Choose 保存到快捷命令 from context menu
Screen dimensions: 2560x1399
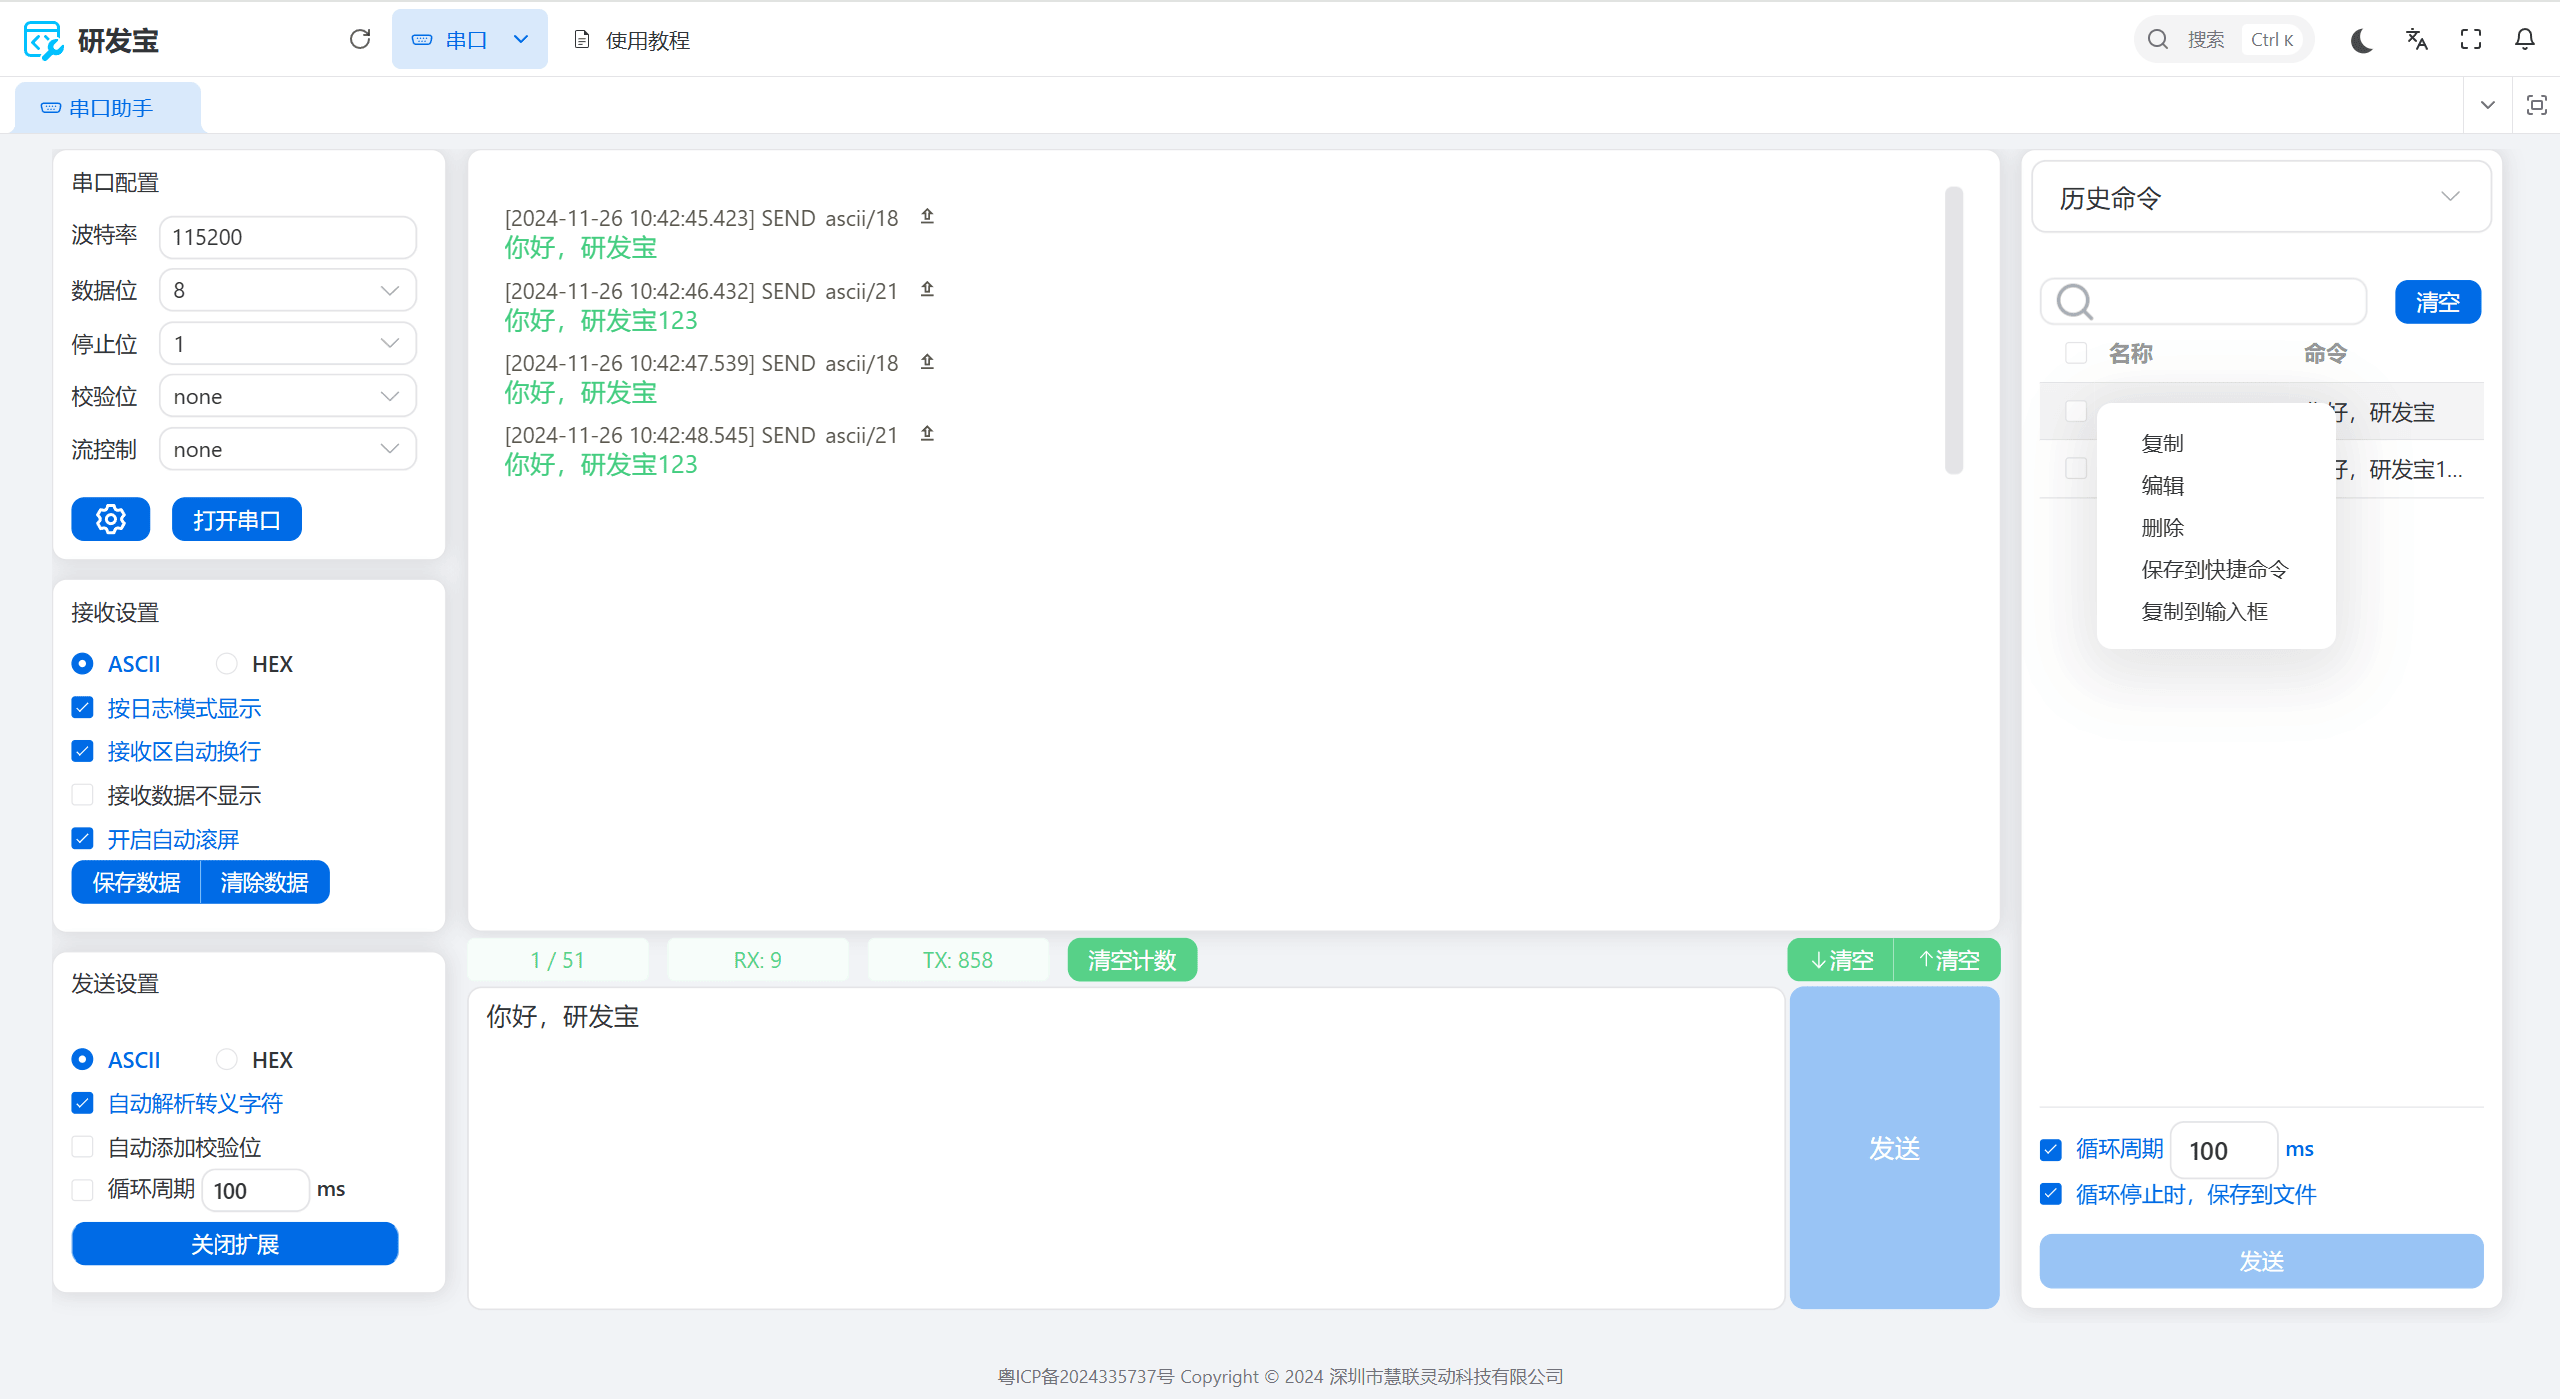click(2214, 570)
